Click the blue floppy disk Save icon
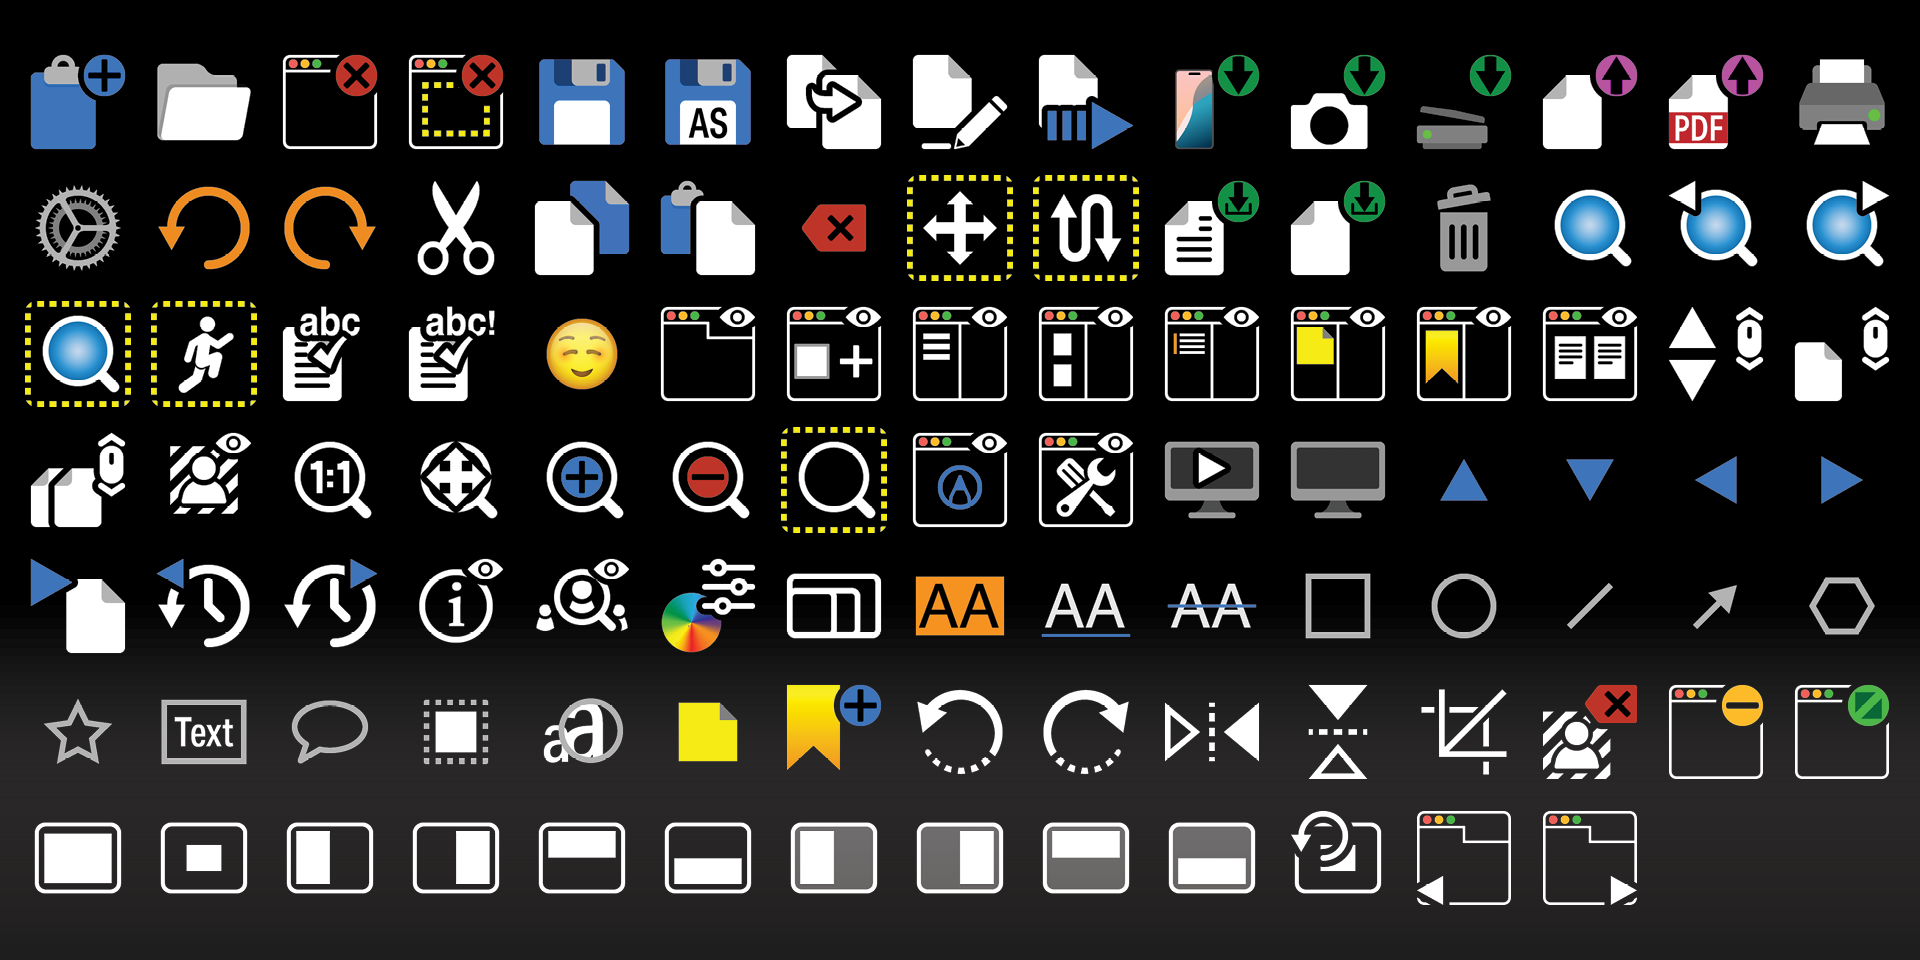The image size is (1920, 960). pyautogui.click(x=582, y=102)
